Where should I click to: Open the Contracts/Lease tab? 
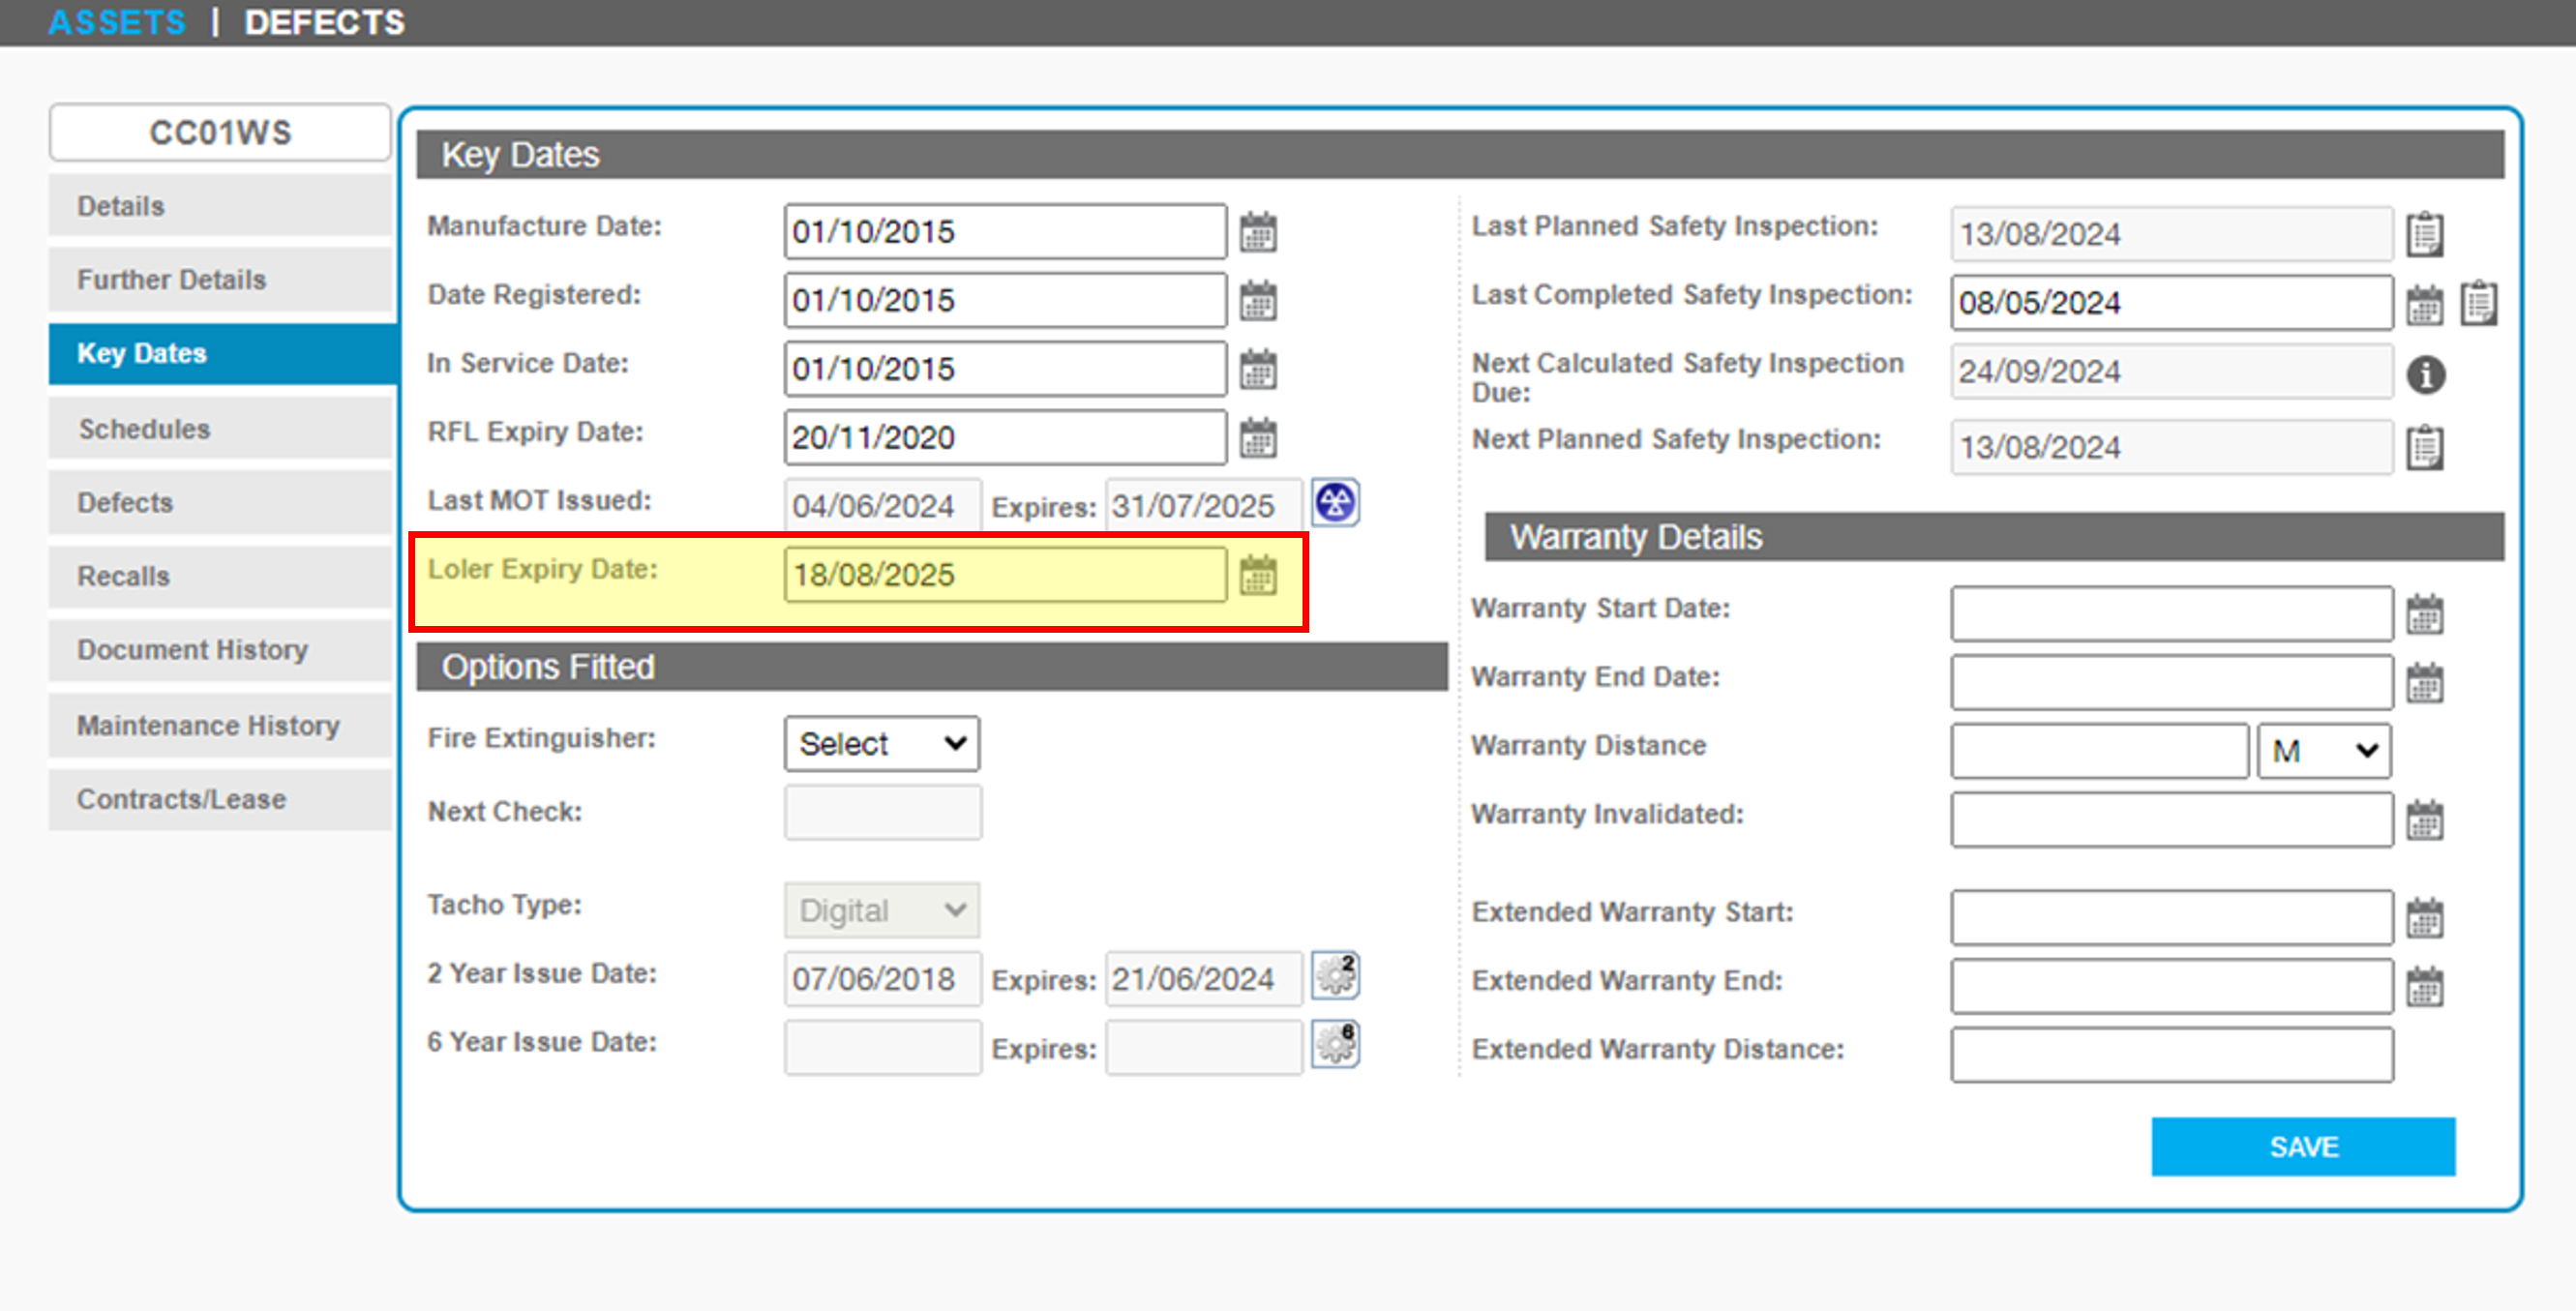coord(220,800)
